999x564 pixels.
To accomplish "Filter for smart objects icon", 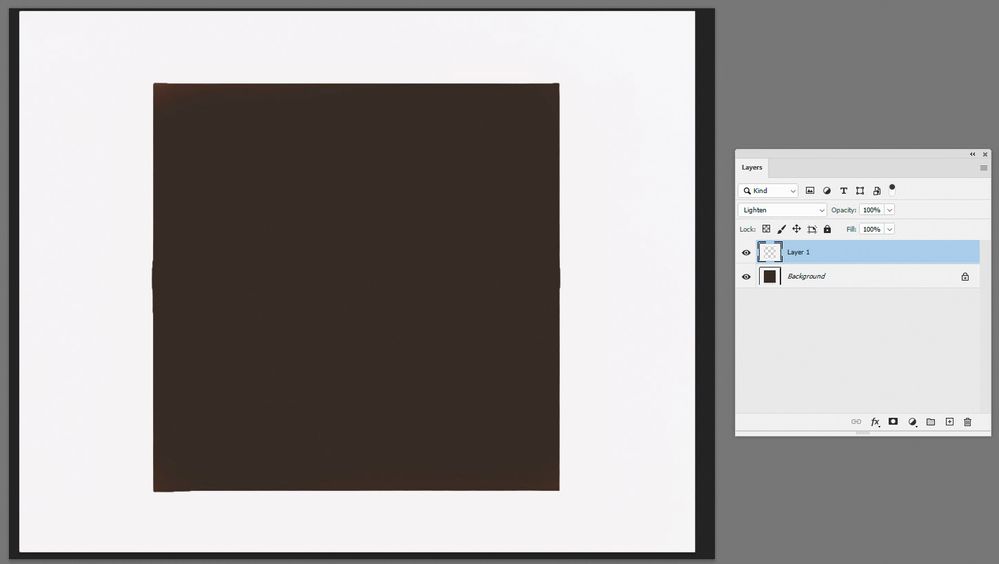I will (877, 191).
